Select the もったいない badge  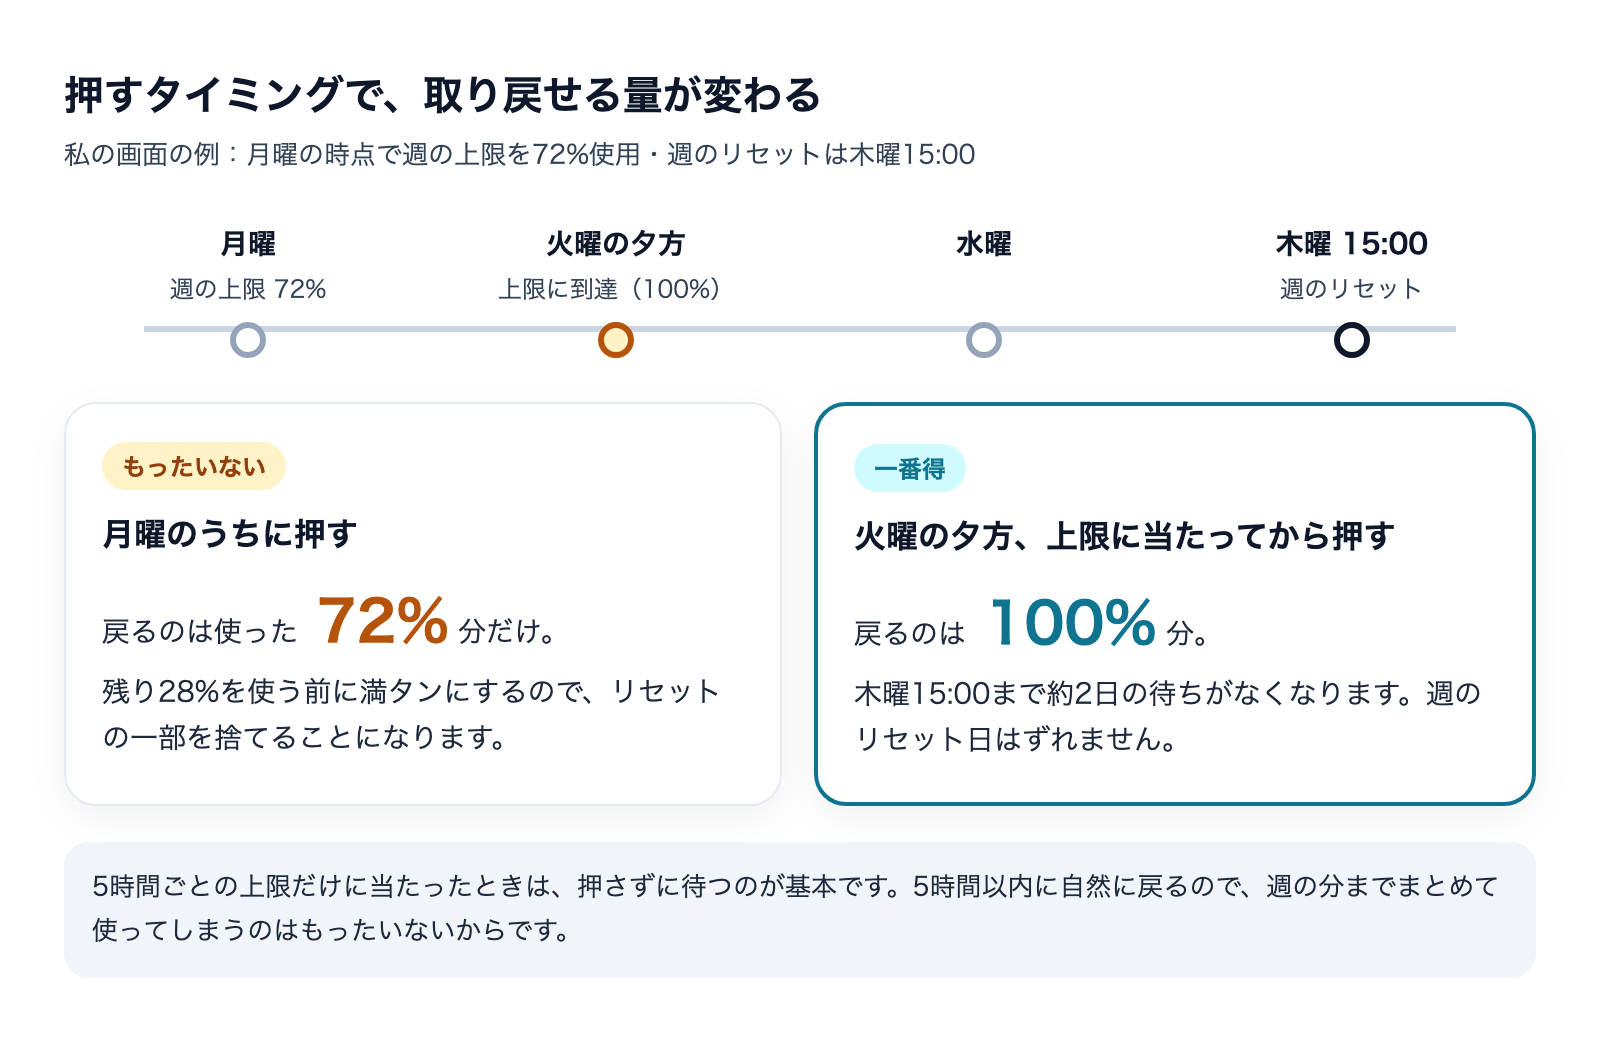click(x=194, y=466)
